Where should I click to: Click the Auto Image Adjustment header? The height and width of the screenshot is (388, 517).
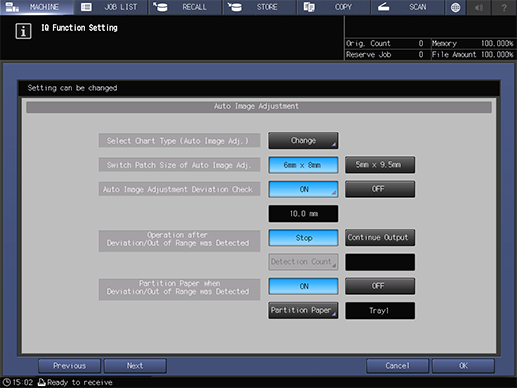[x=259, y=107]
